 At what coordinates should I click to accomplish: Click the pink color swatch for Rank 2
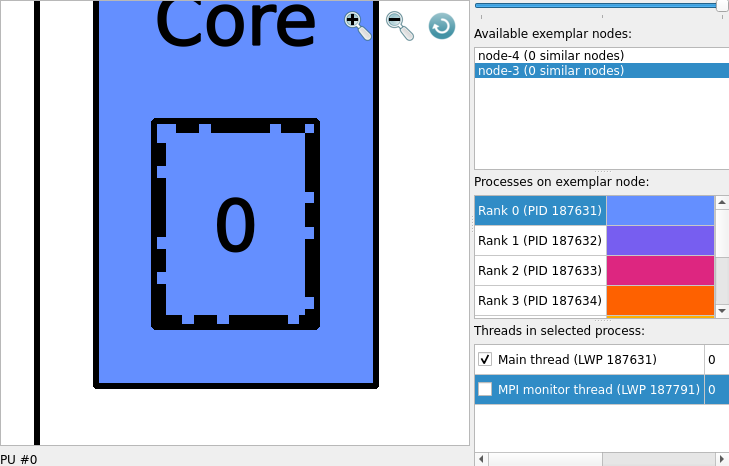[x=660, y=270]
